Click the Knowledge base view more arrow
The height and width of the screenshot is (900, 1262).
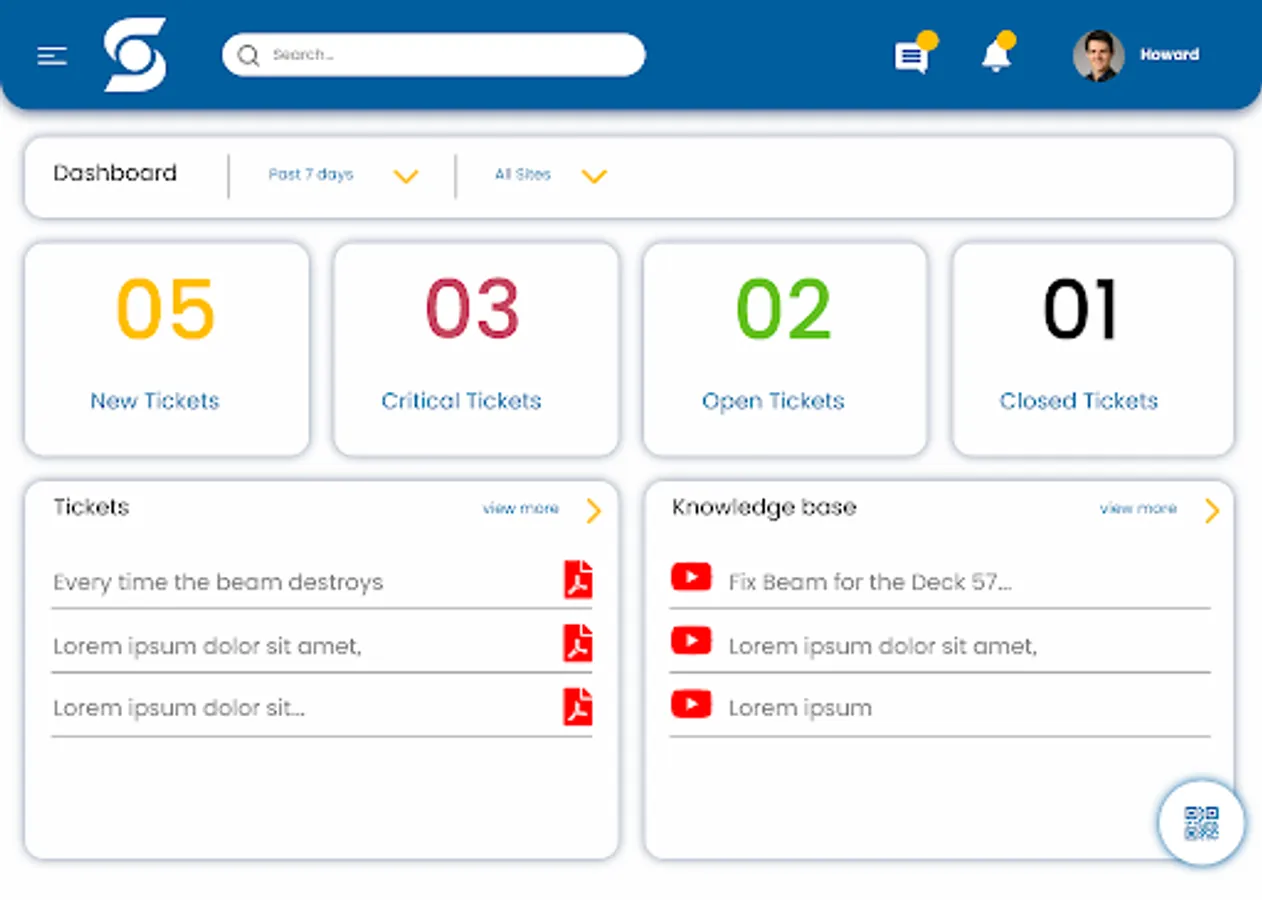1212,511
